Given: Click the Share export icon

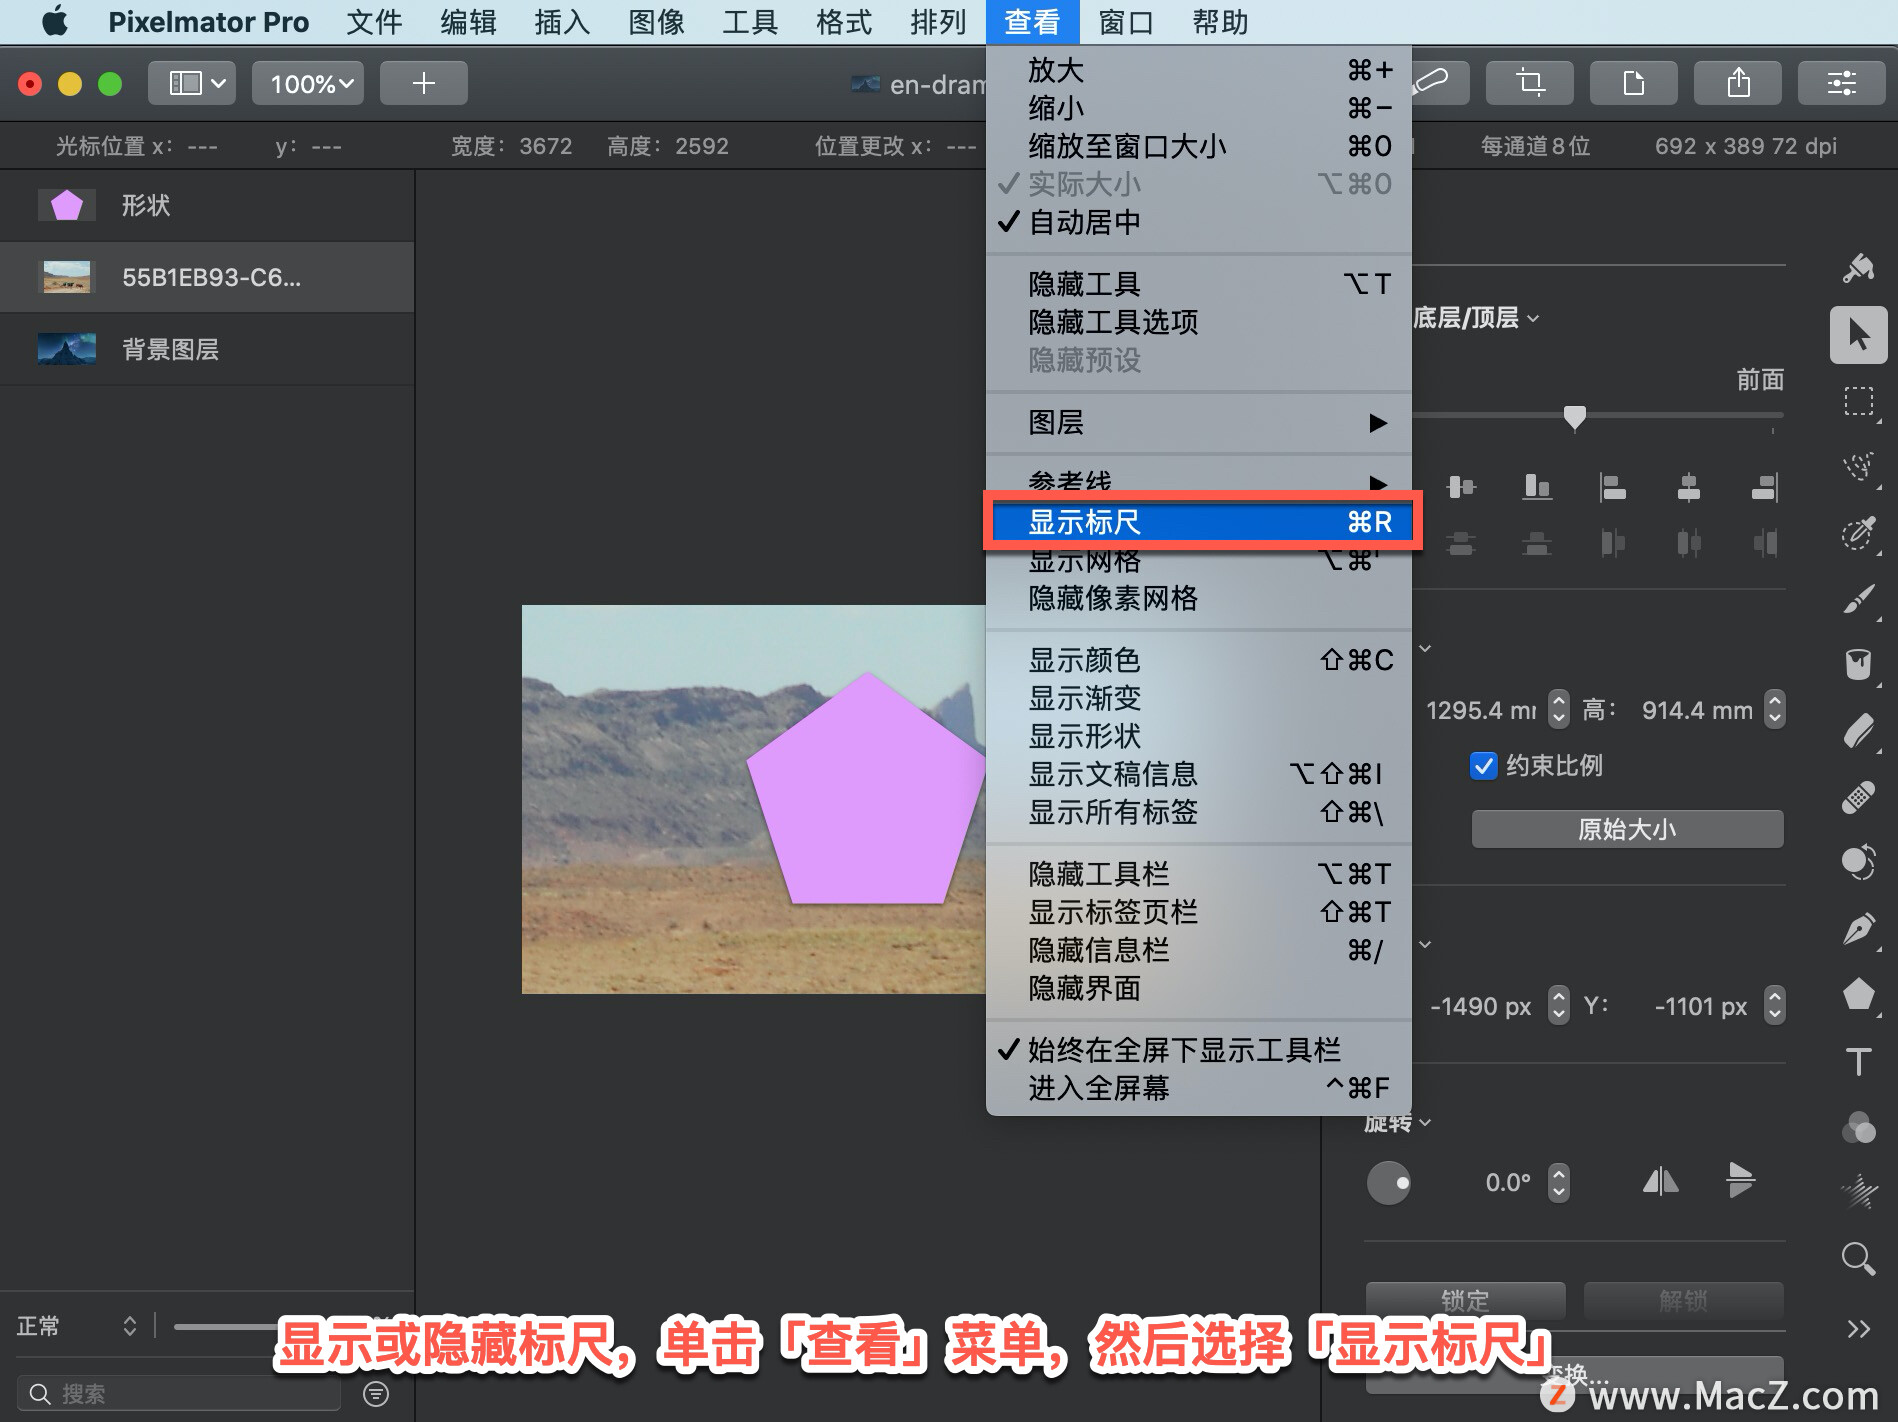Looking at the screenshot, I should coord(1738,83).
